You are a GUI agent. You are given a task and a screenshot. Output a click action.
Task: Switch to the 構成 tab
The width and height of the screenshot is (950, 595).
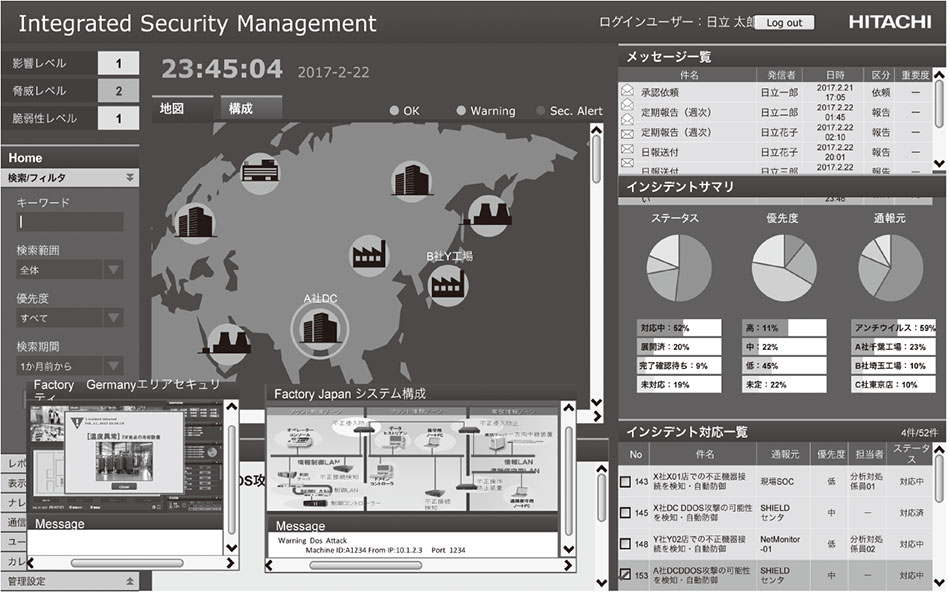coord(249,109)
